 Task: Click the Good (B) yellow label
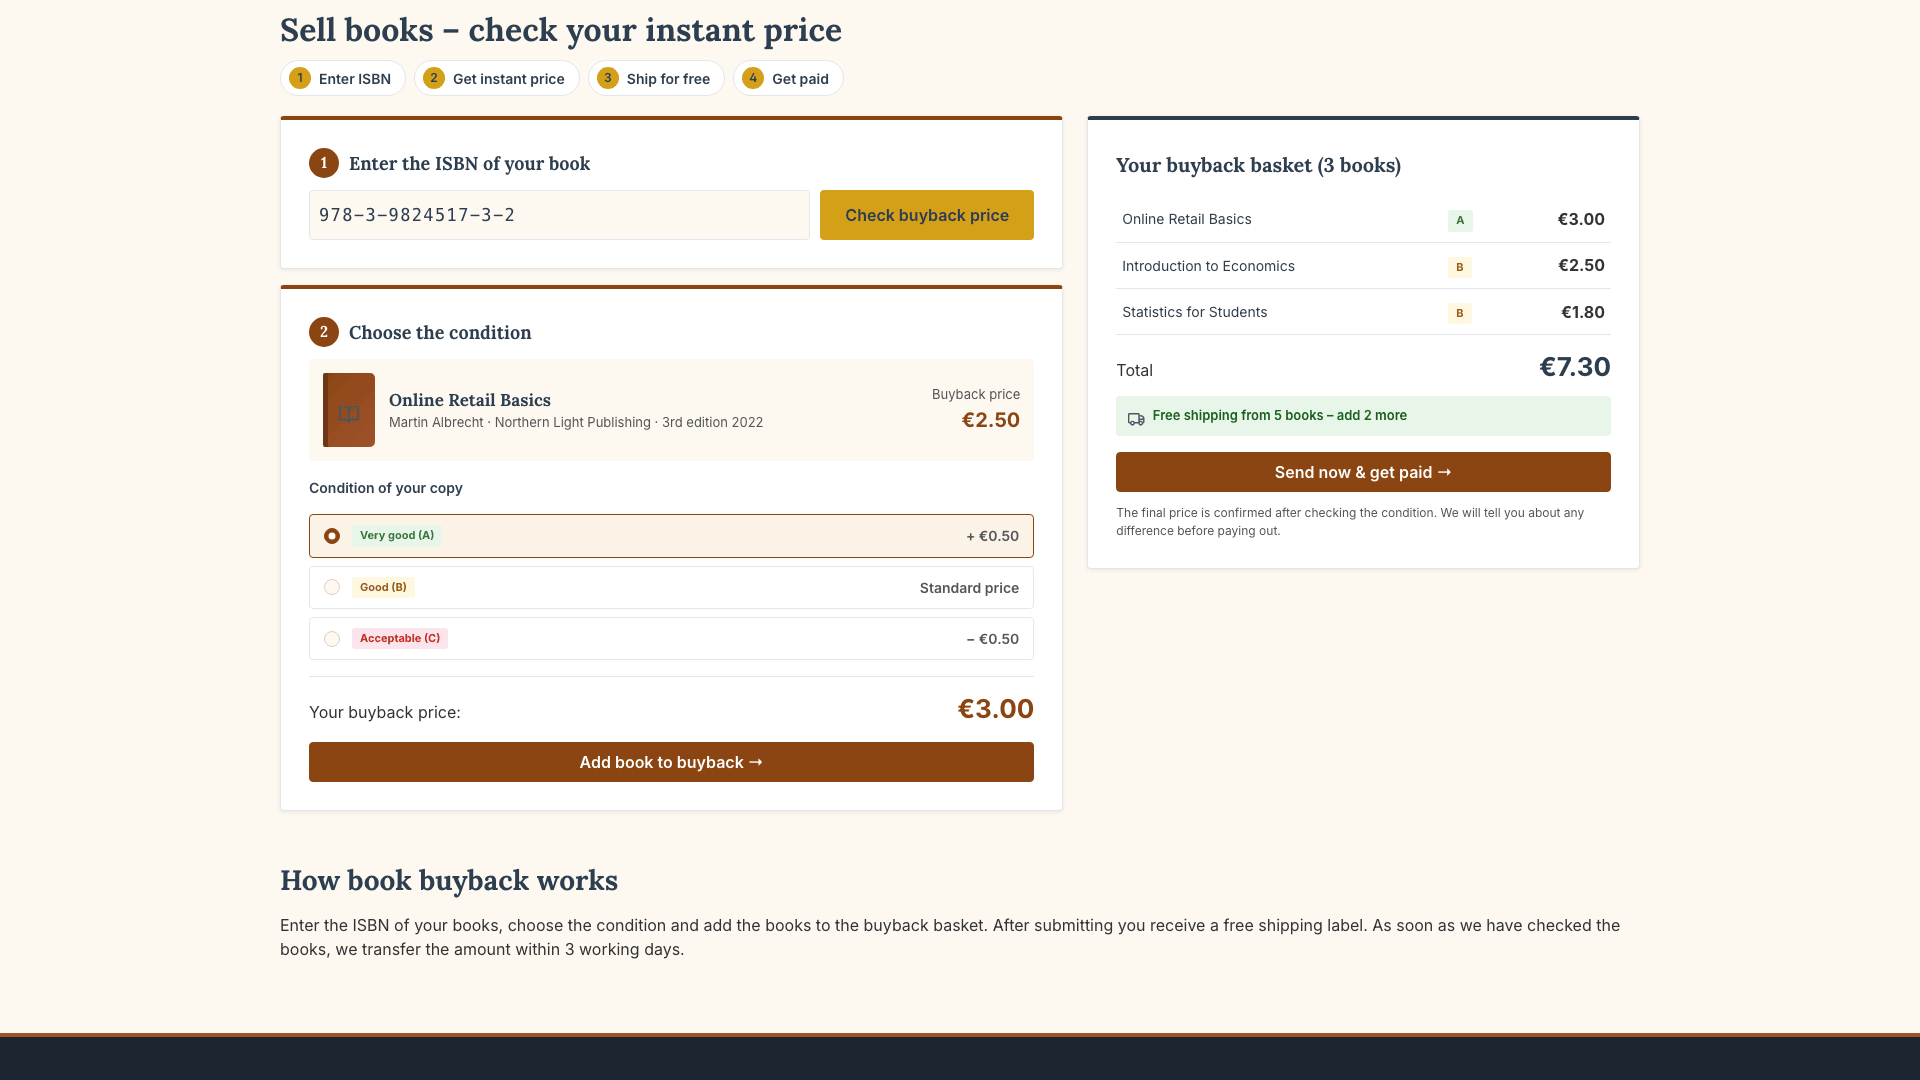(x=383, y=587)
